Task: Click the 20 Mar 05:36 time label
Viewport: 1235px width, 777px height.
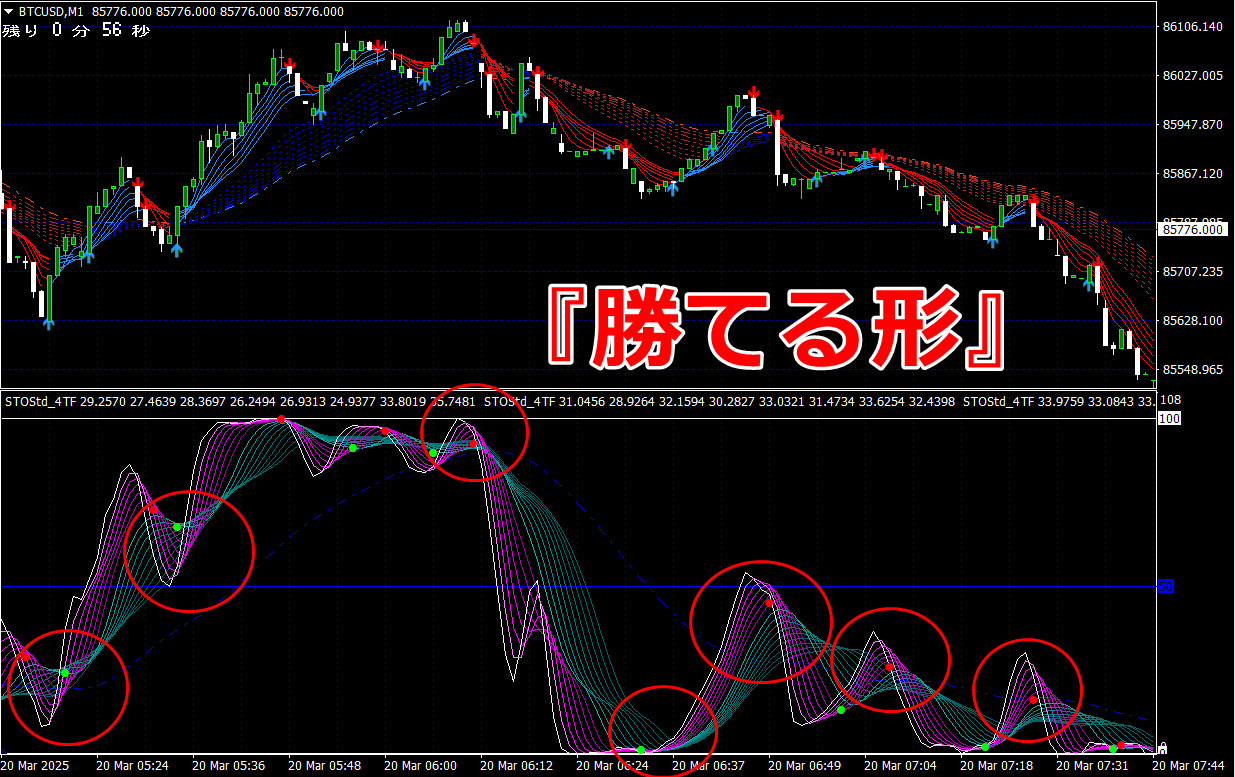Action: tap(228, 765)
